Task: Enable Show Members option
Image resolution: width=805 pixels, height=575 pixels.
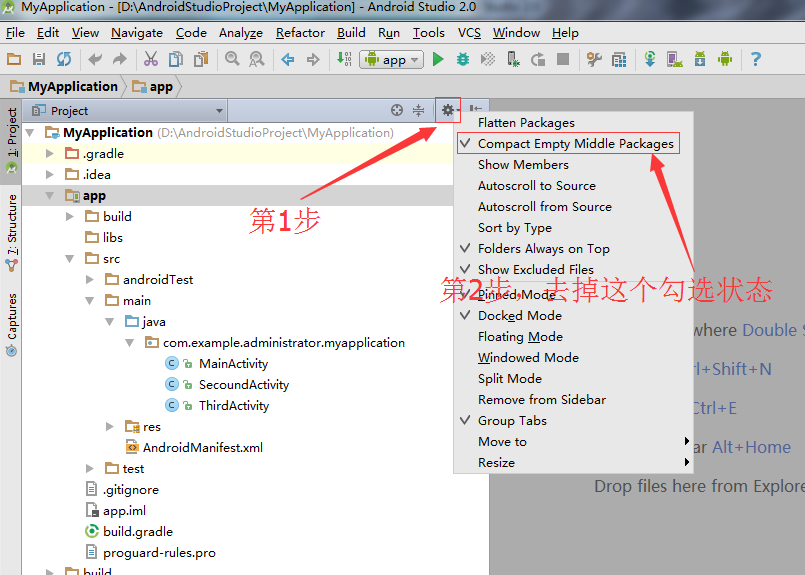Action: click(573, 165)
